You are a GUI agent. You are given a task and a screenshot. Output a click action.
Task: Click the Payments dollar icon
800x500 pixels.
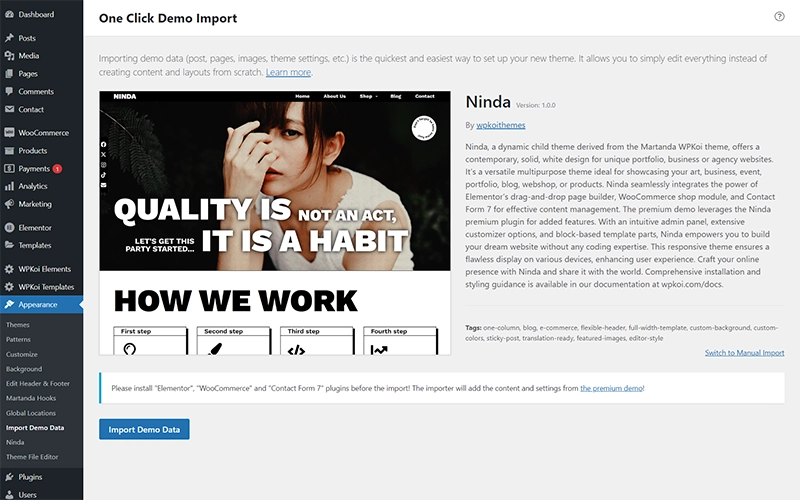9,168
